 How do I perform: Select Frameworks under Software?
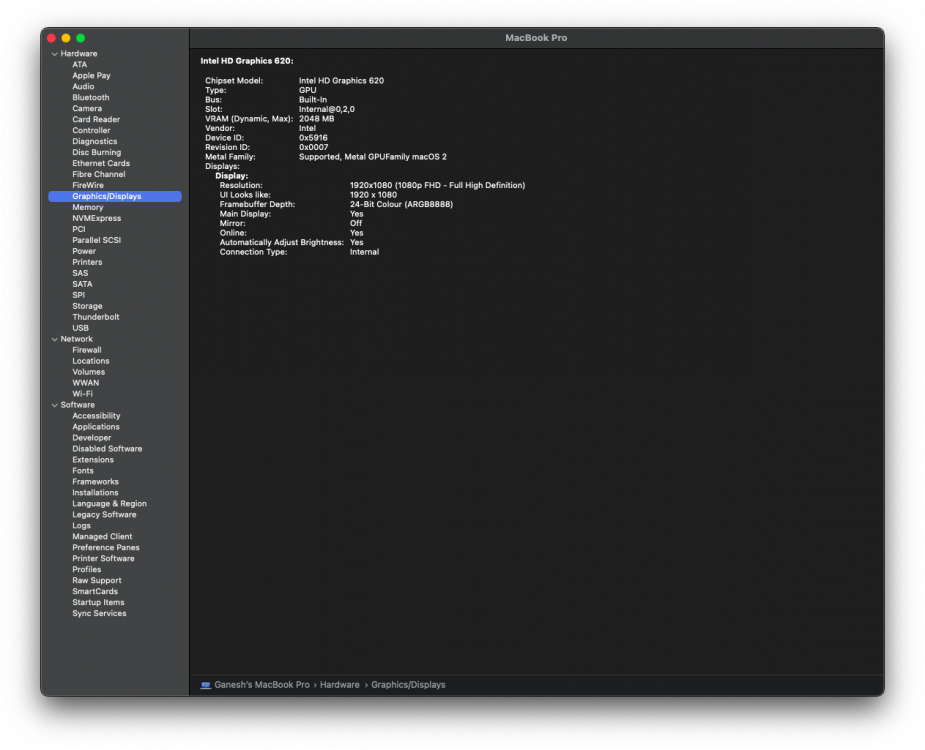tap(96, 482)
